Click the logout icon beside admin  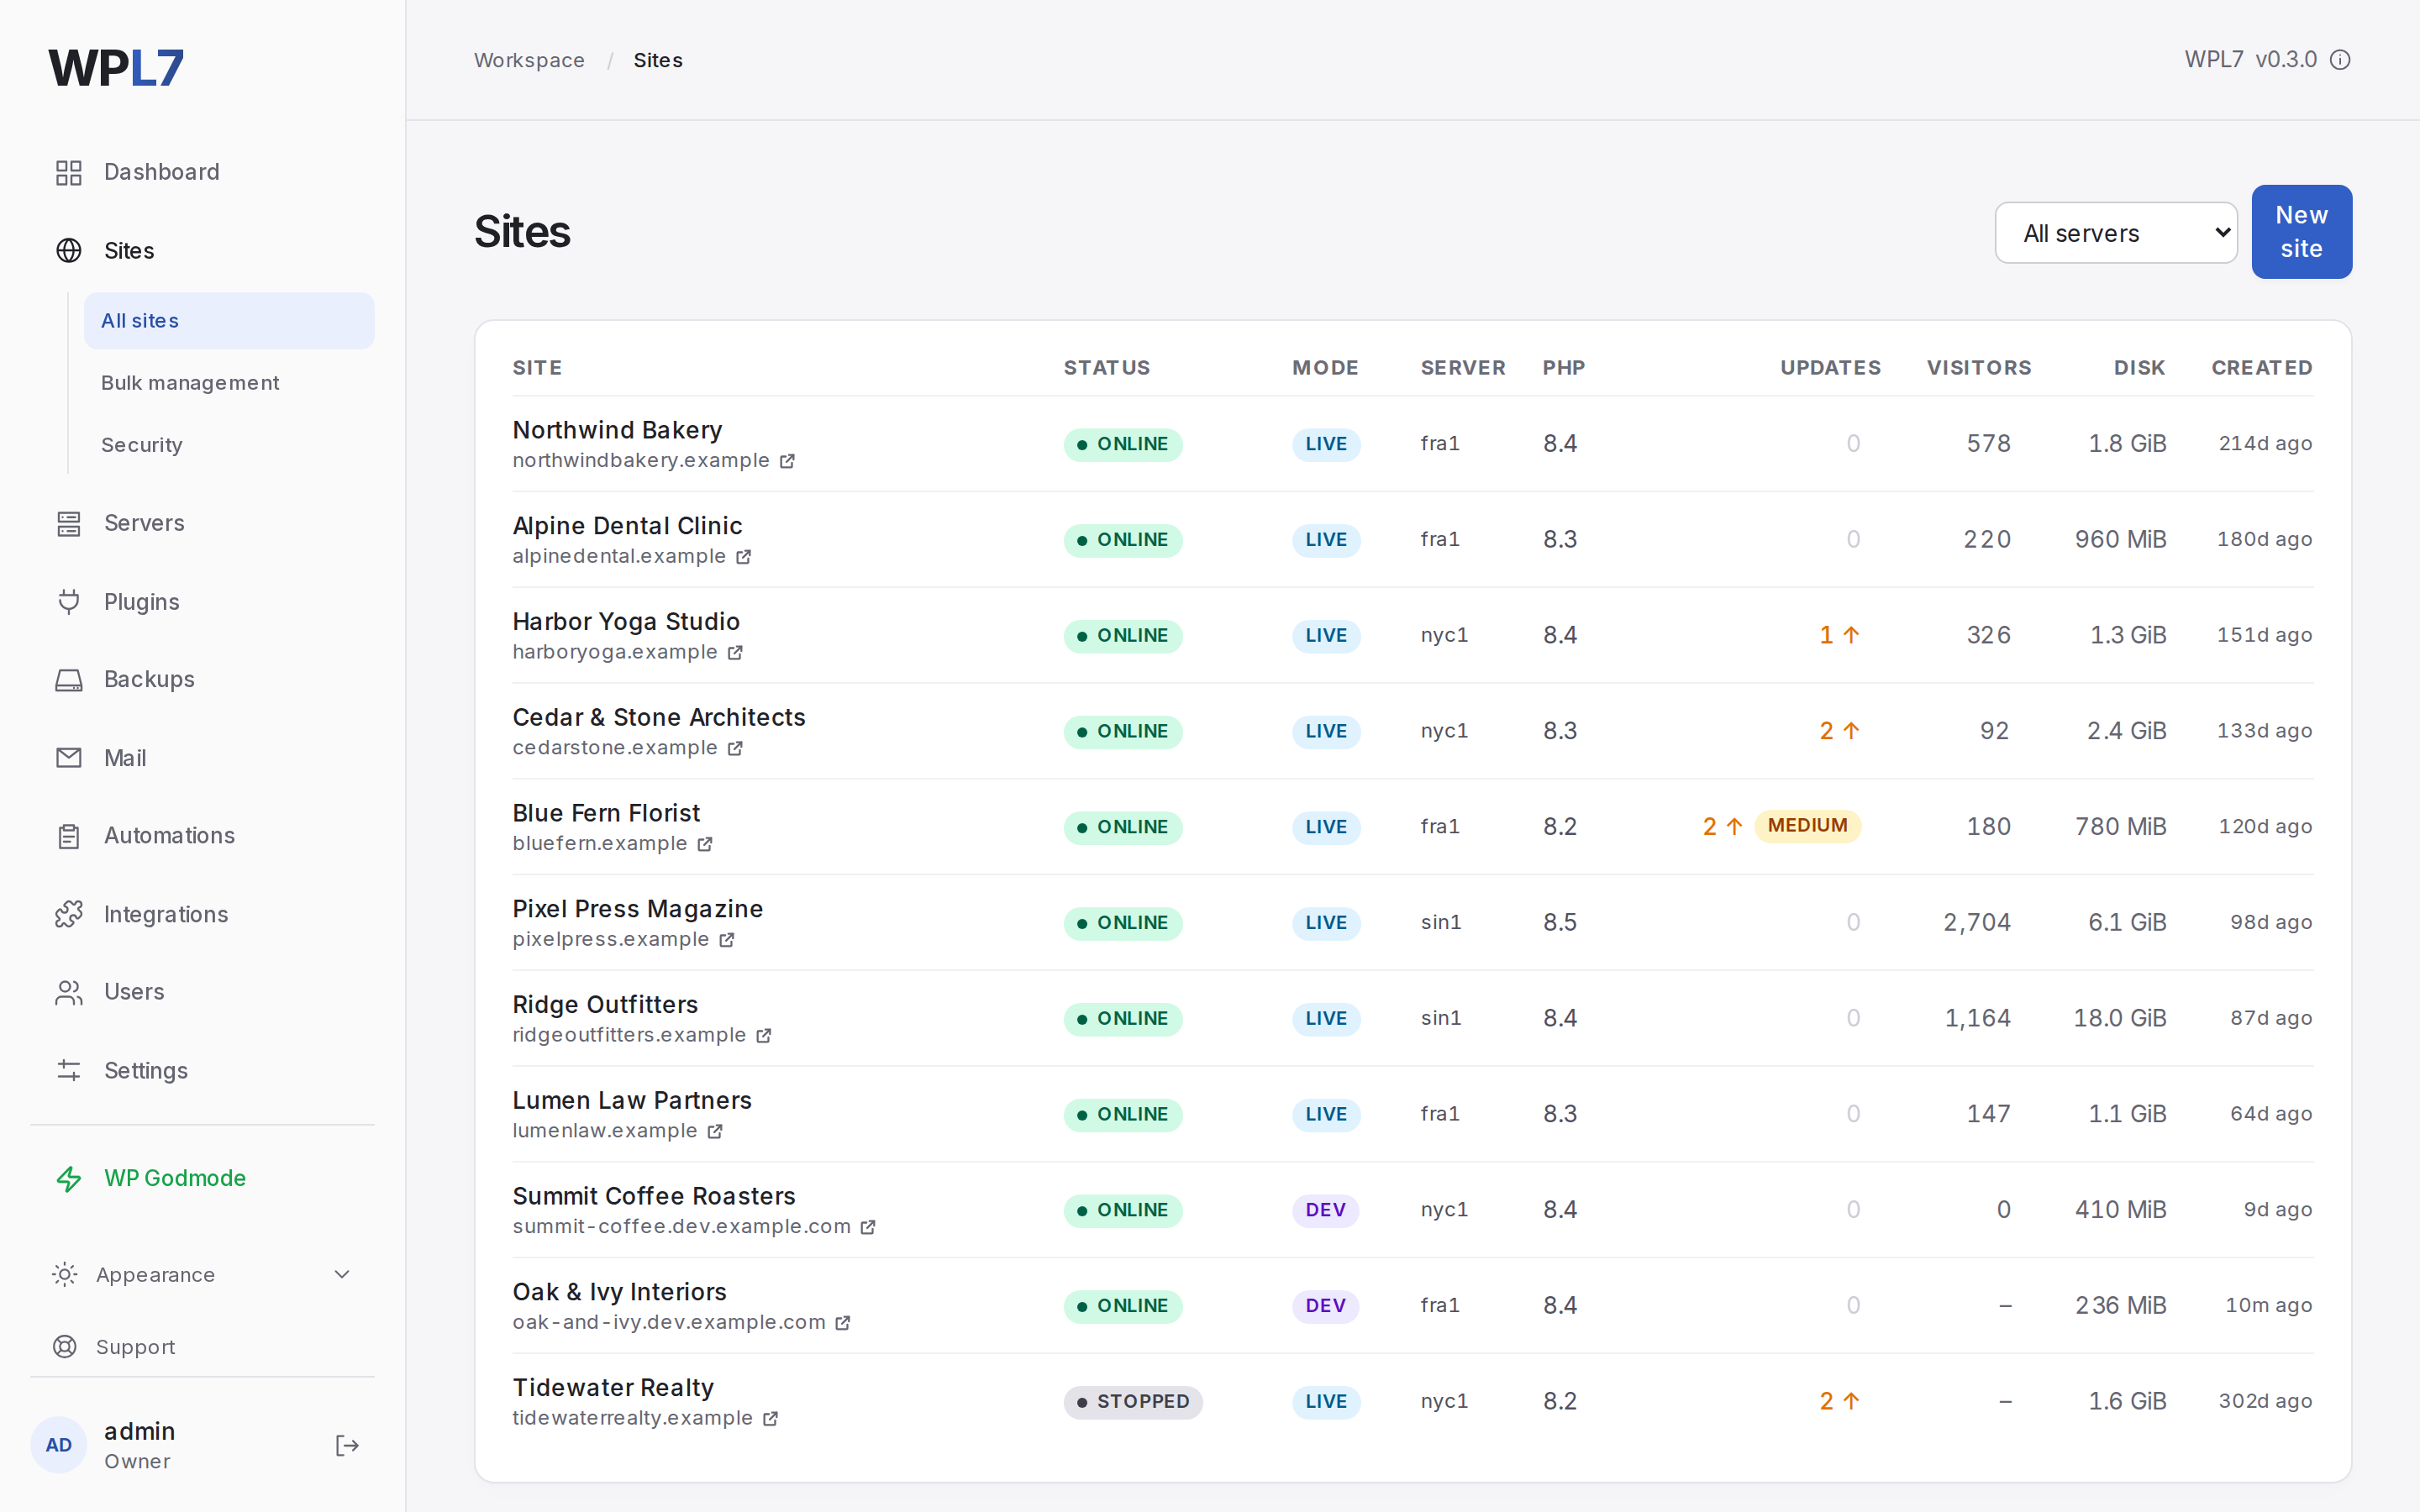pos(347,1445)
